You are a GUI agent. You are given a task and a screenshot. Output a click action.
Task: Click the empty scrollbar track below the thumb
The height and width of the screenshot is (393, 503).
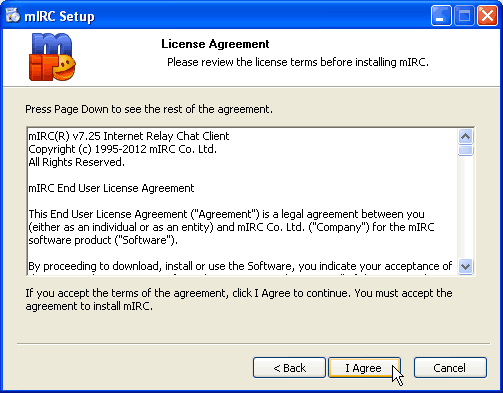point(465,207)
